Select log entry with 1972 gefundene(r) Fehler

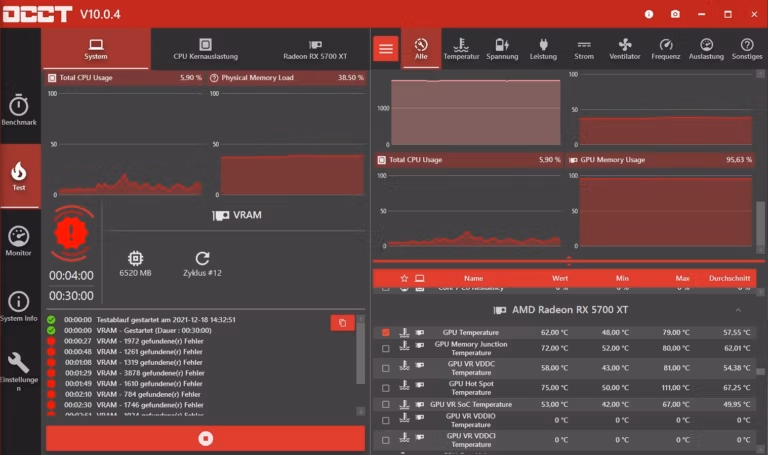tap(127, 341)
